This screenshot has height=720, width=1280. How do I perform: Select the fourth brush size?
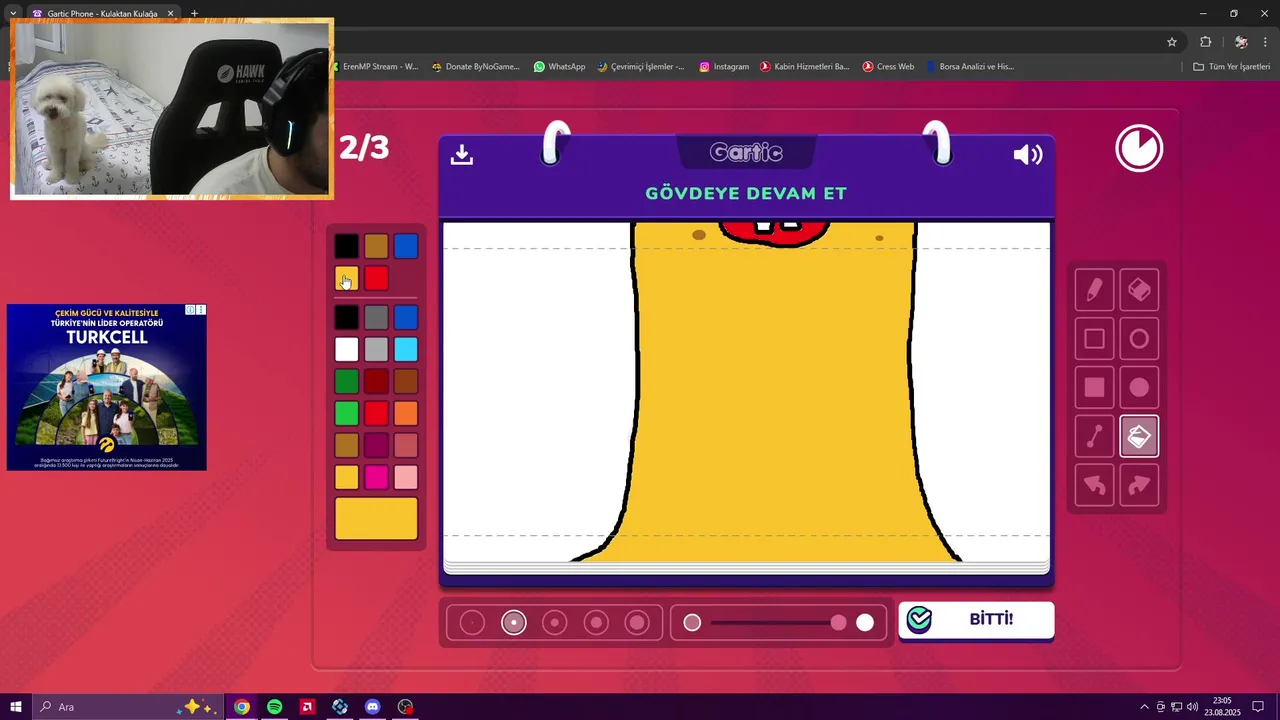pos(596,623)
